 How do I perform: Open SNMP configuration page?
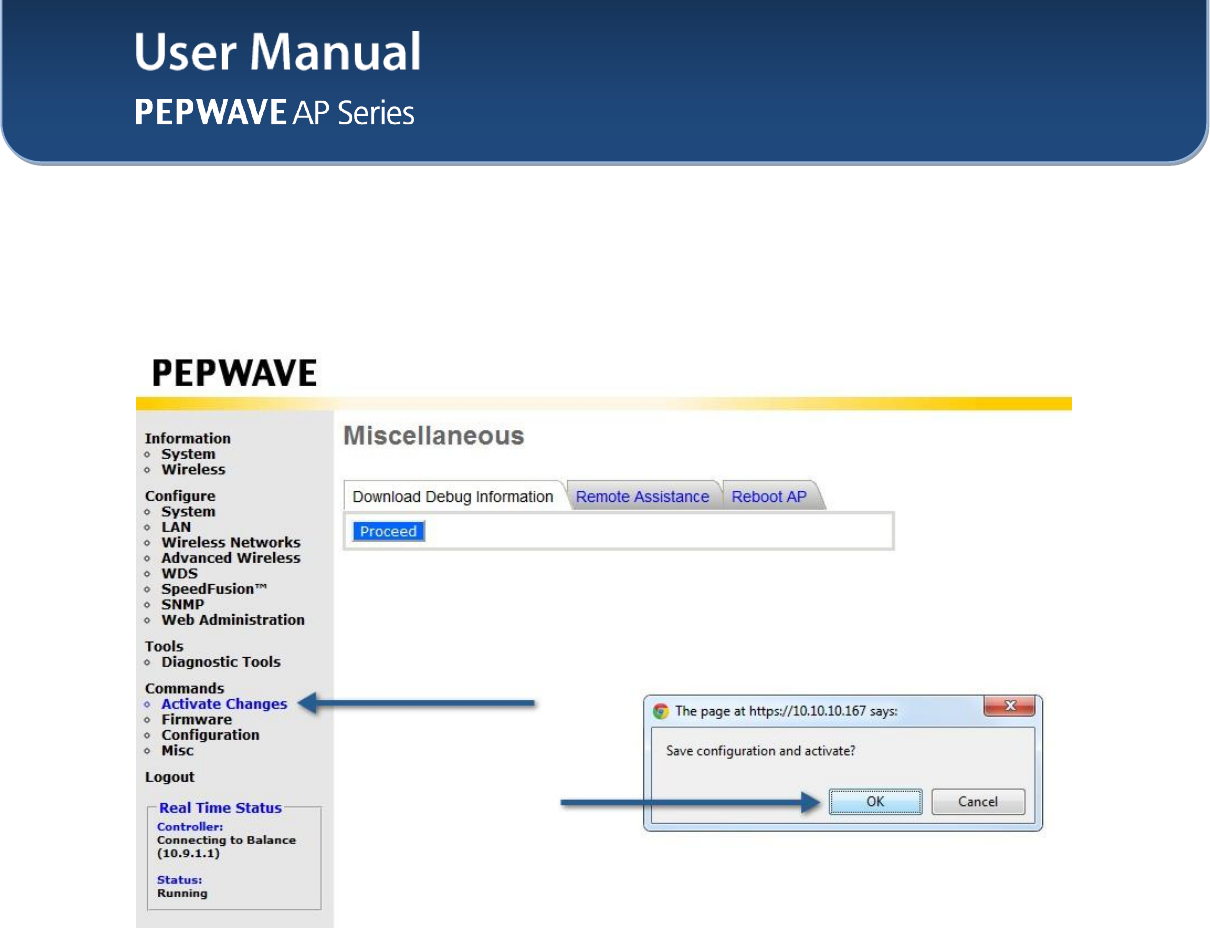coord(183,604)
